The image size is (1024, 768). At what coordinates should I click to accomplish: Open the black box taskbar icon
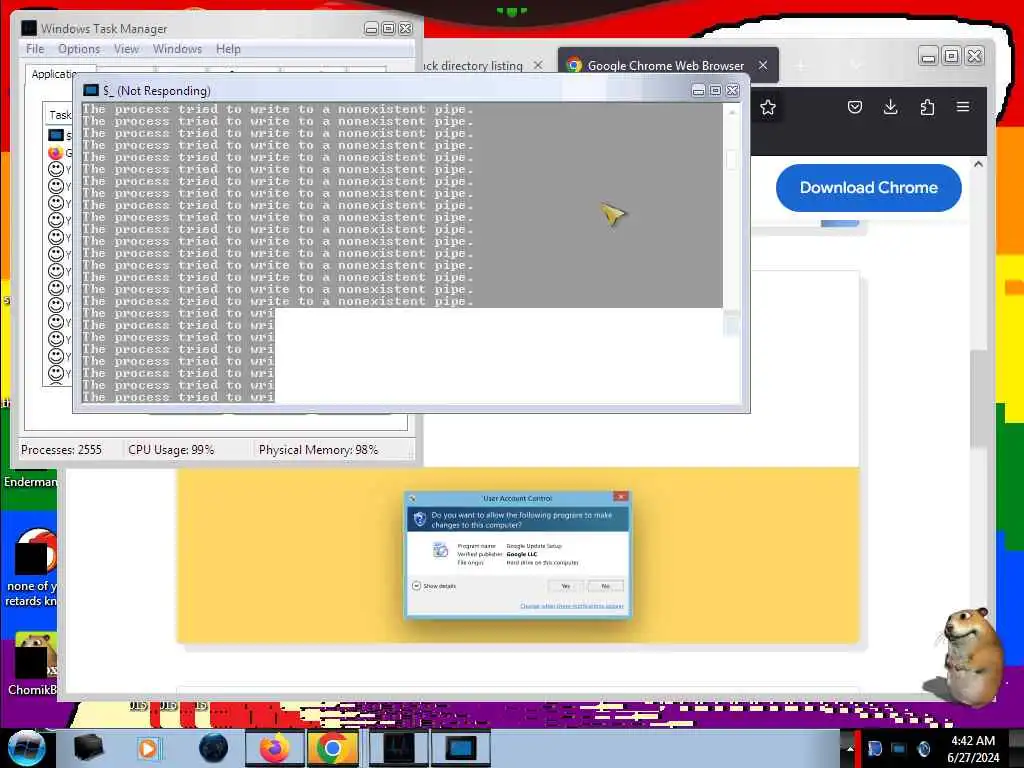pos(88,748)
